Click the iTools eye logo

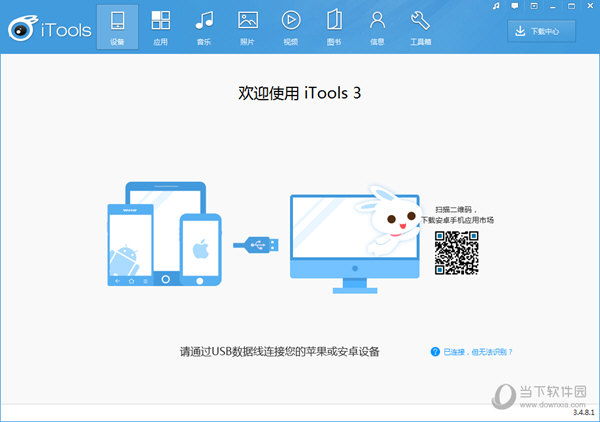[x=23, y=28]
